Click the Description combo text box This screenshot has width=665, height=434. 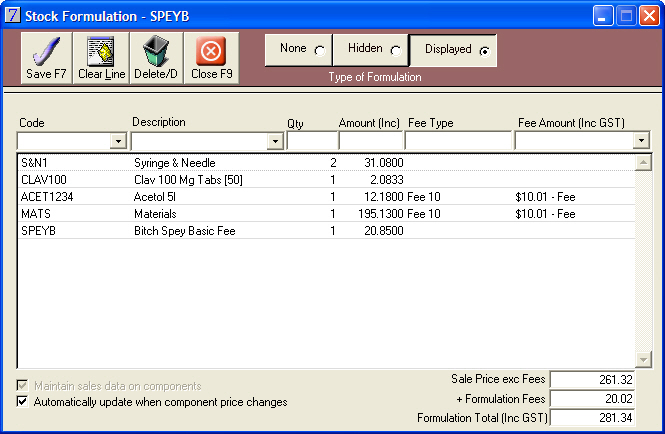pyautogui.click(x=200, y=141)
